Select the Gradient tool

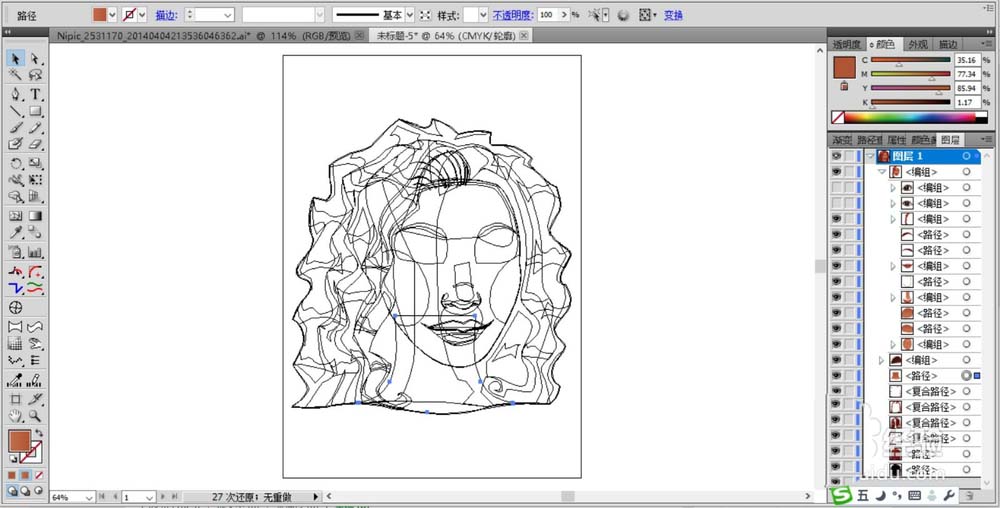[x=36, y=216]
